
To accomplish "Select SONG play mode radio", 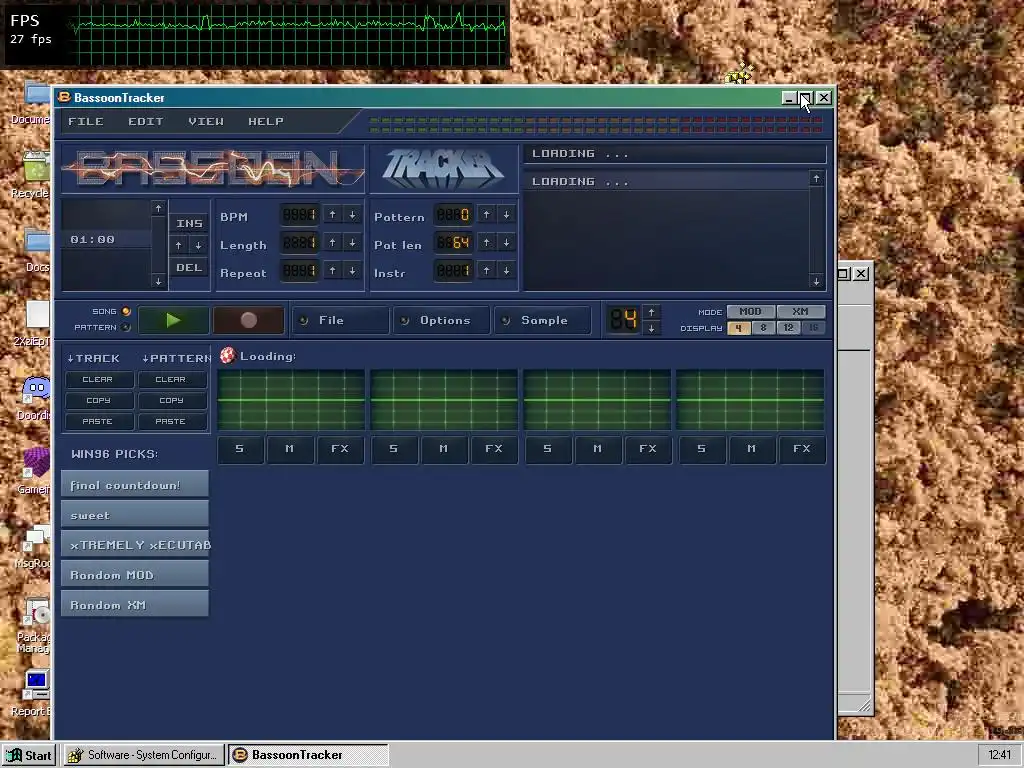I will (126, 312).
